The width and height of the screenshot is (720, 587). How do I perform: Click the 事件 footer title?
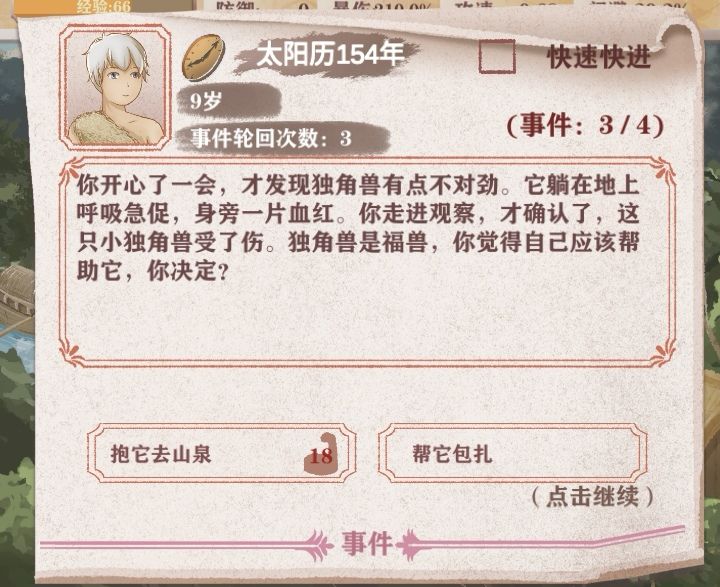tap(366, 544)
